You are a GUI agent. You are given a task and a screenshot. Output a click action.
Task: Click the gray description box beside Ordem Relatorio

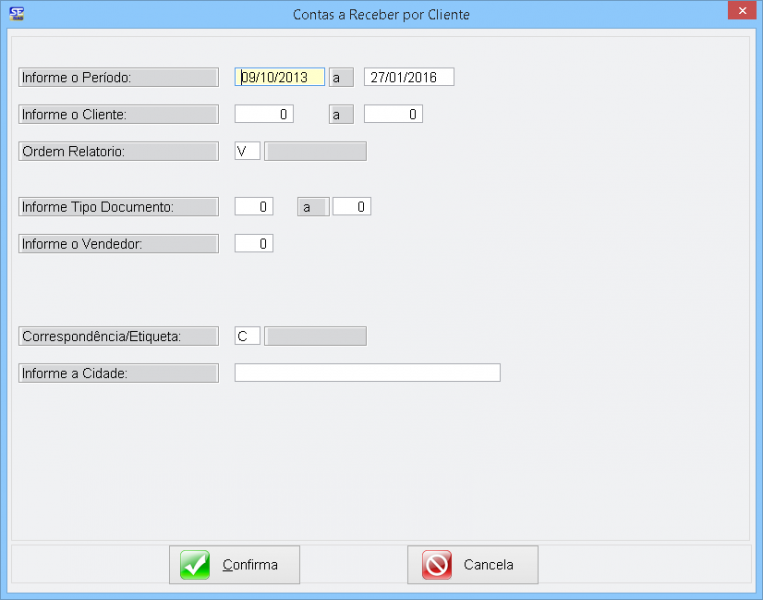tap(315, 151)
